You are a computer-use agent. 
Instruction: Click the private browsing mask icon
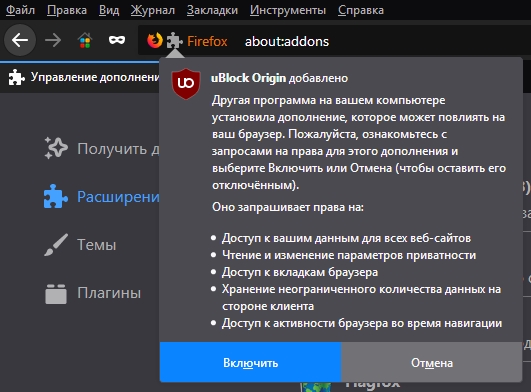tap(117, 40)
